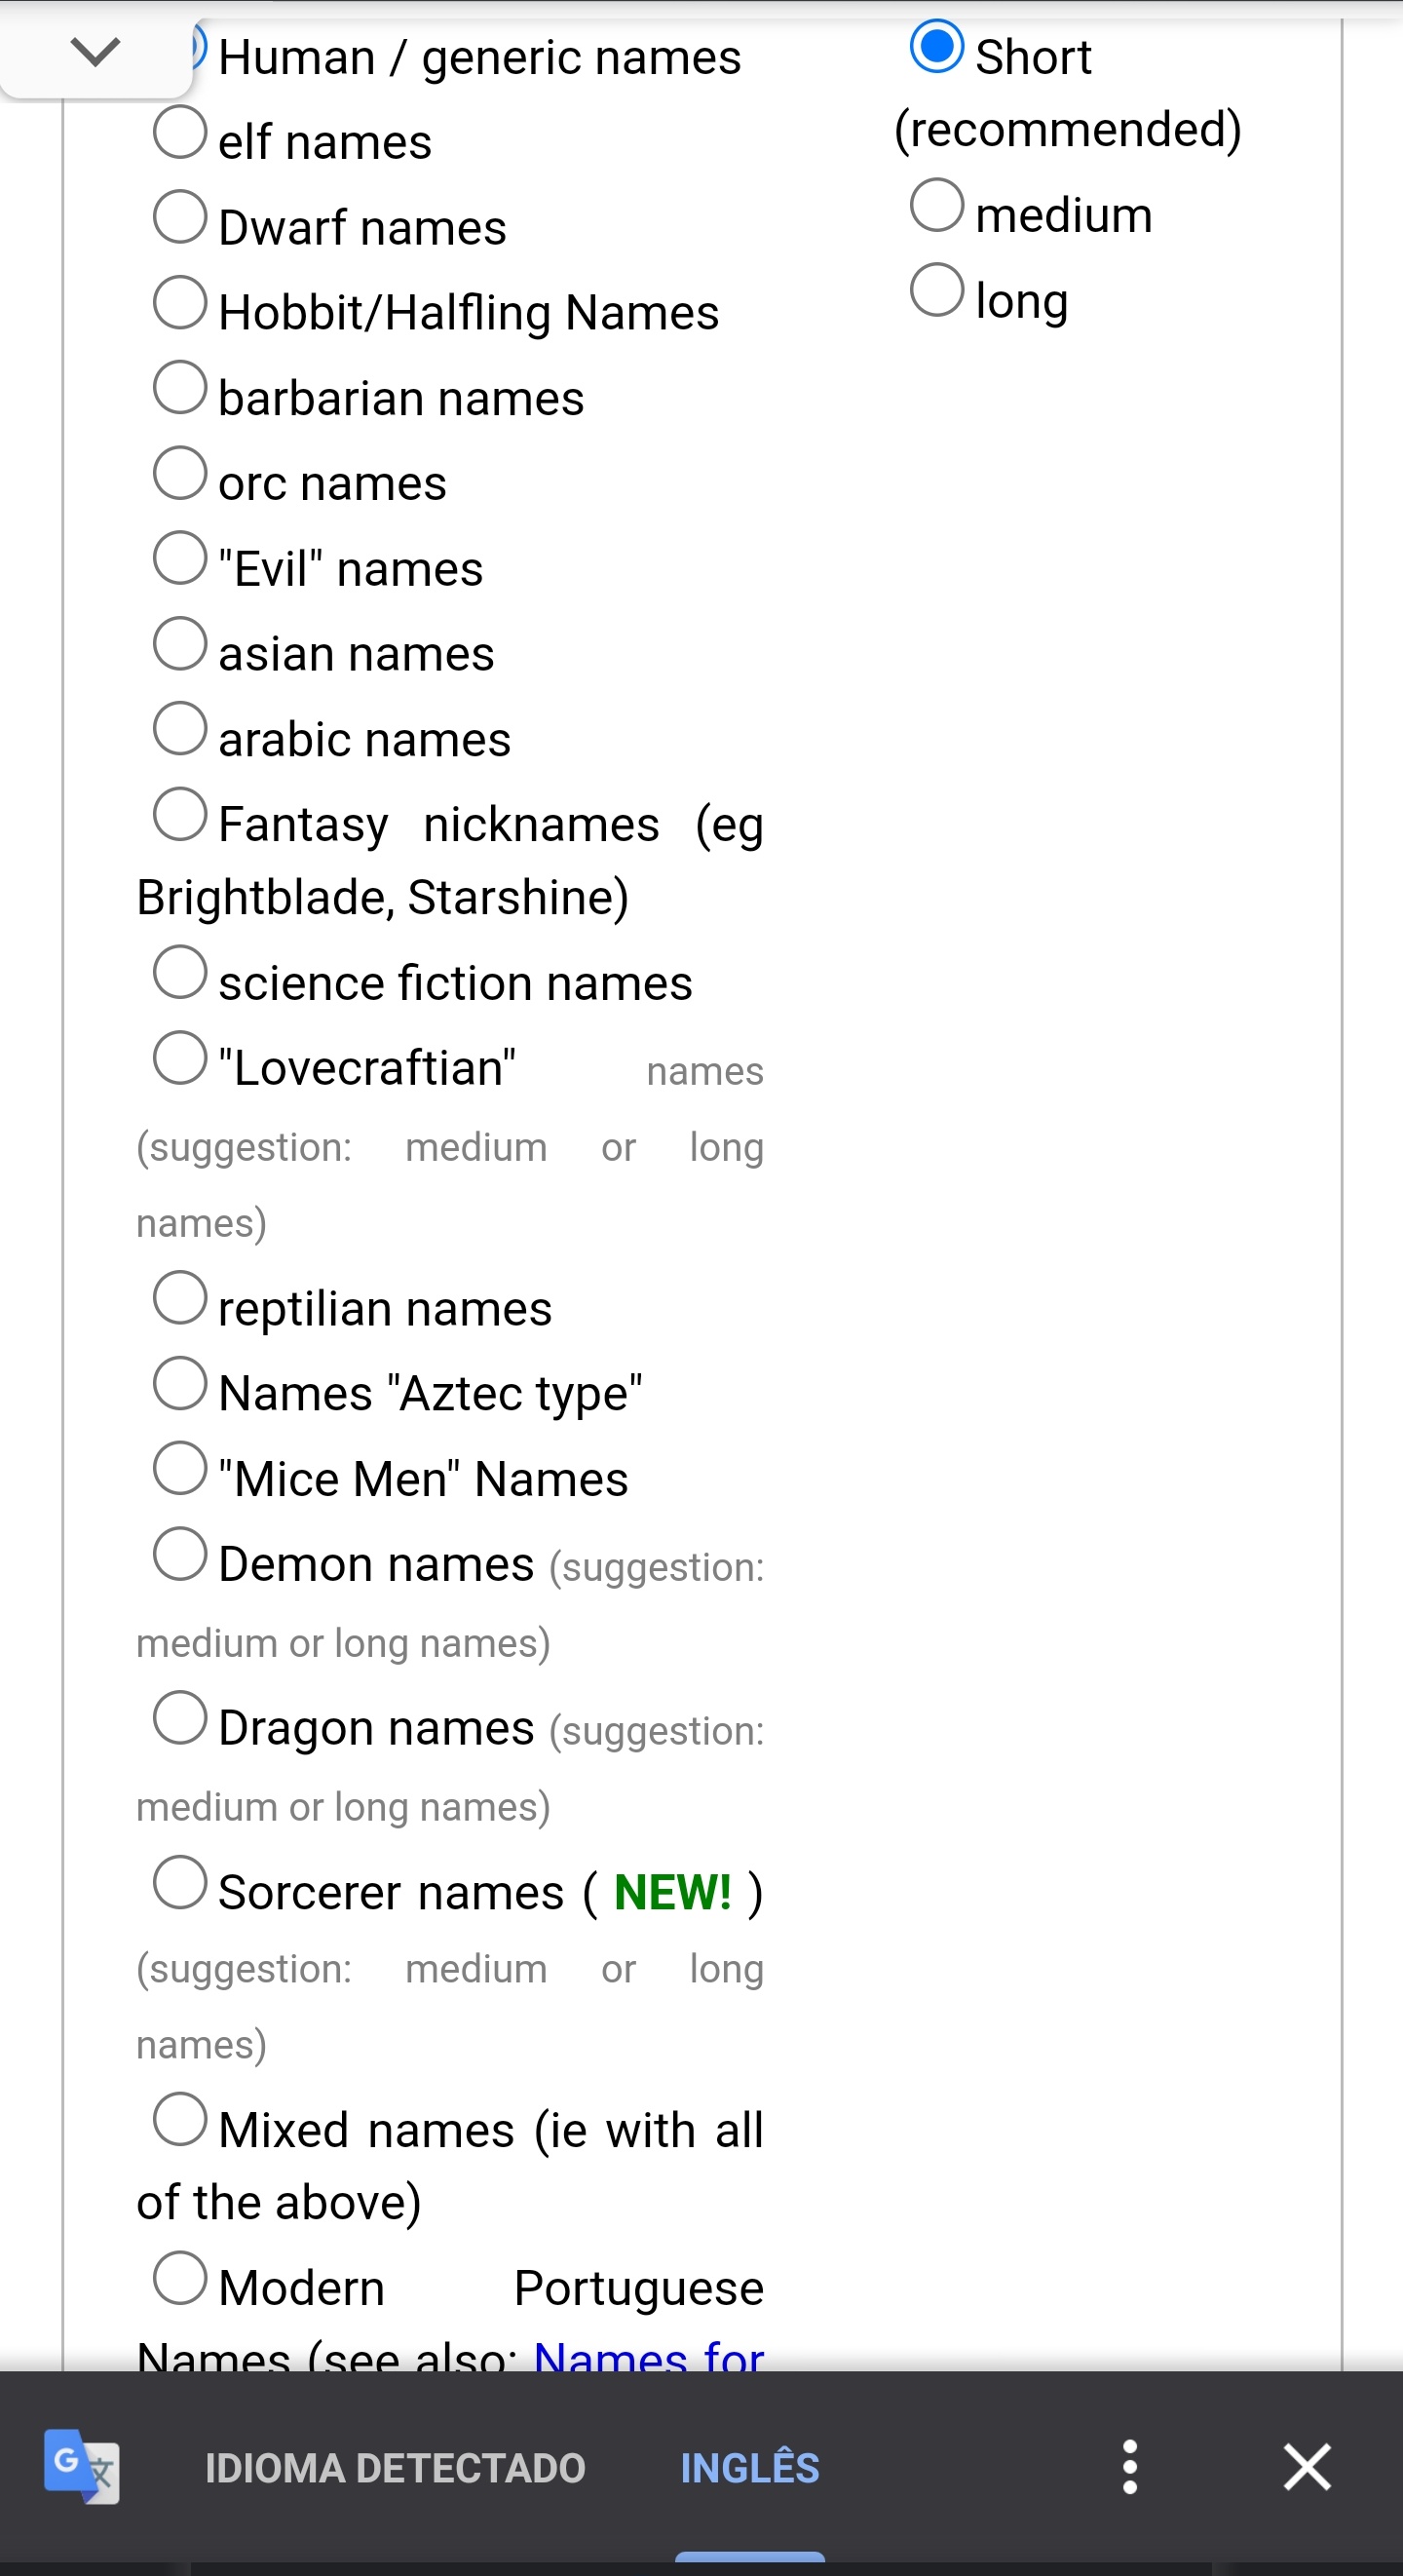Choose Dwarf names option
Screen dimensions: 1403x2576
coord(180,217)
